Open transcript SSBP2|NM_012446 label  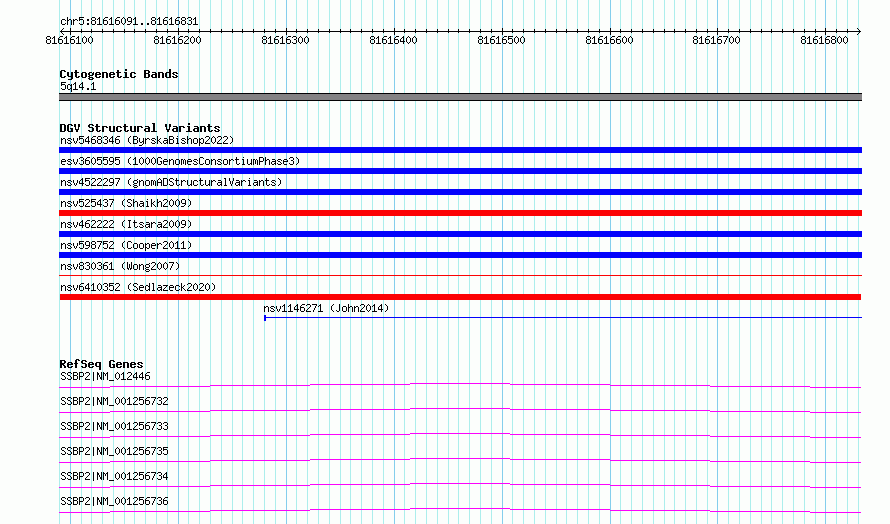pos(105,376)
